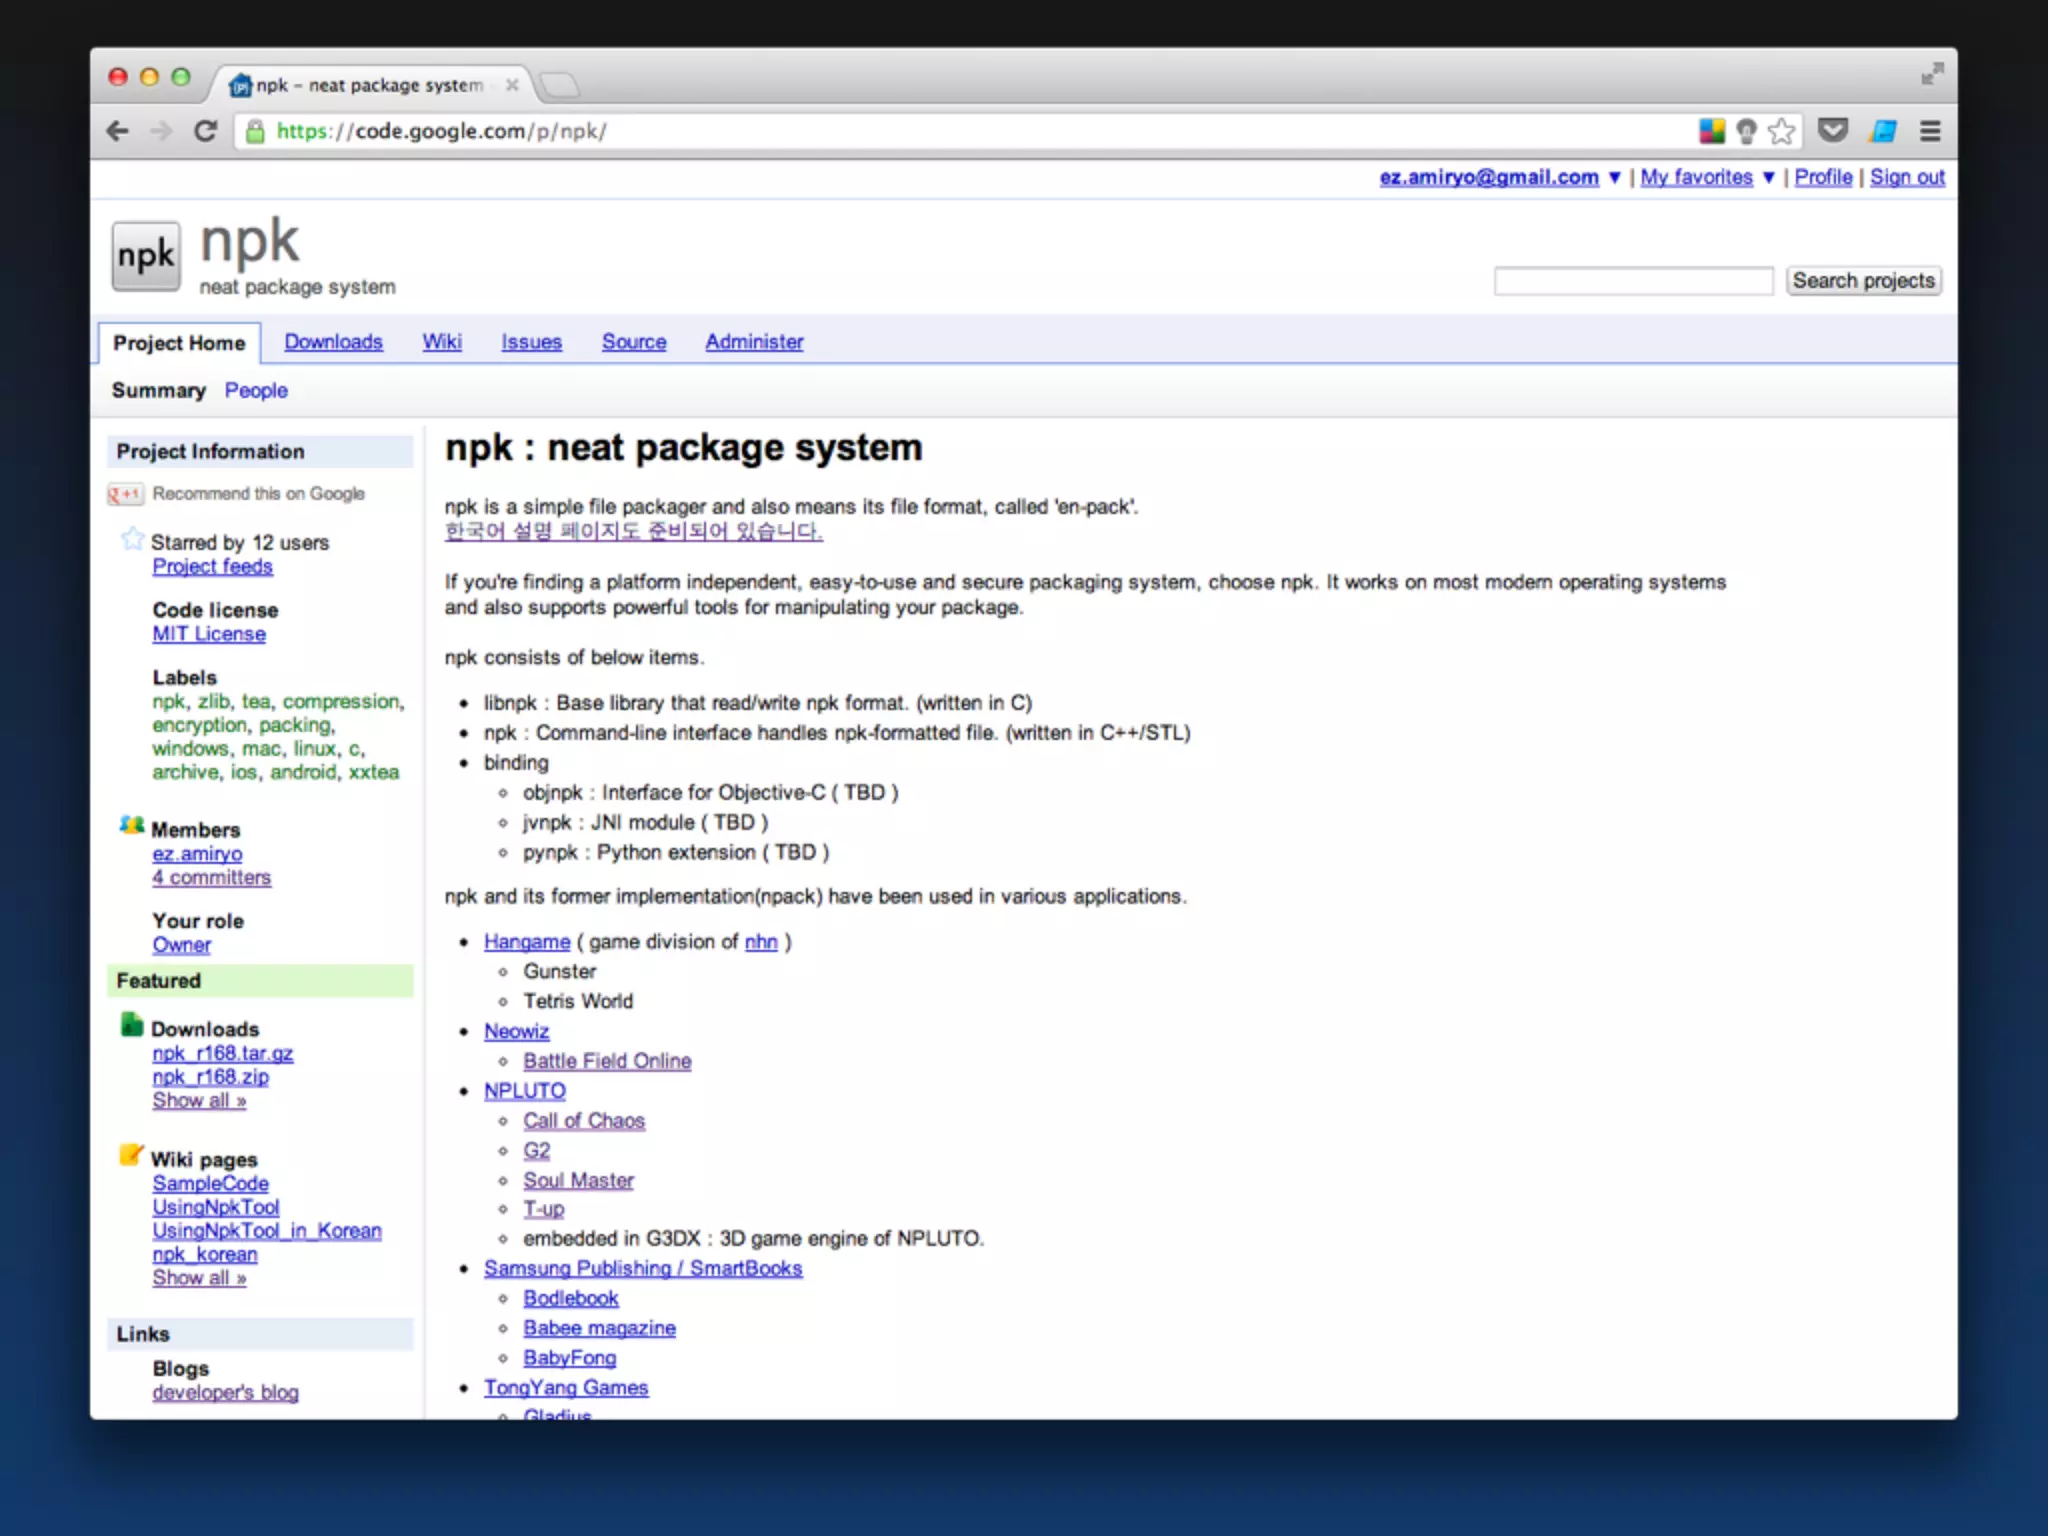Click the blue notes extension icon
The height and width of the screenshot is (1536, 2048).
coord(1883,131)
